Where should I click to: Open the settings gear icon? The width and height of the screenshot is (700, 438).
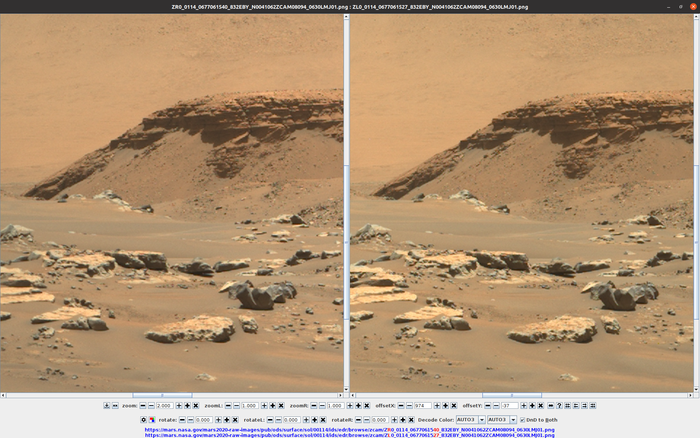click(143, 419)
